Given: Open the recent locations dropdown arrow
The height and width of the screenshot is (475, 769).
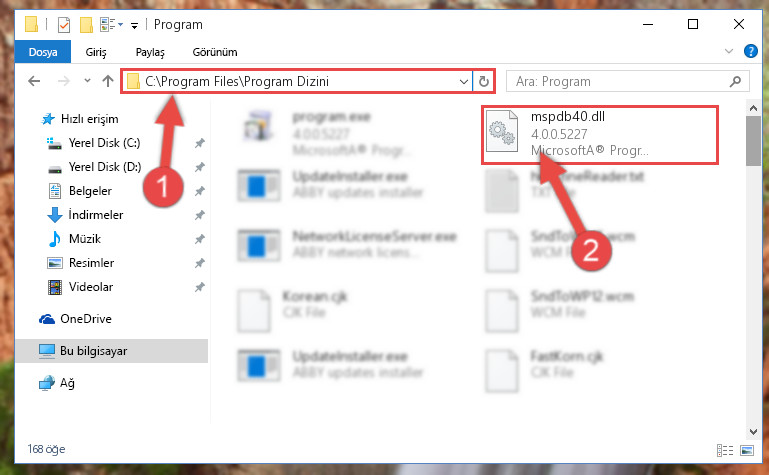Looking at the screenshot, I should pyautogui.click(x=87, y=81).
